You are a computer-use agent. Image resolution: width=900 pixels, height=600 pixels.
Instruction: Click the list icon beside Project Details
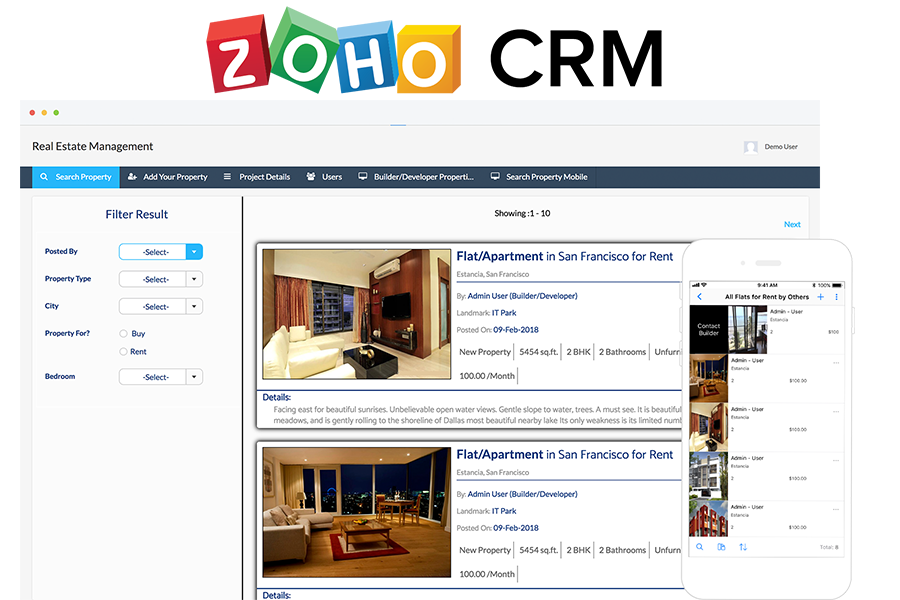227,177
